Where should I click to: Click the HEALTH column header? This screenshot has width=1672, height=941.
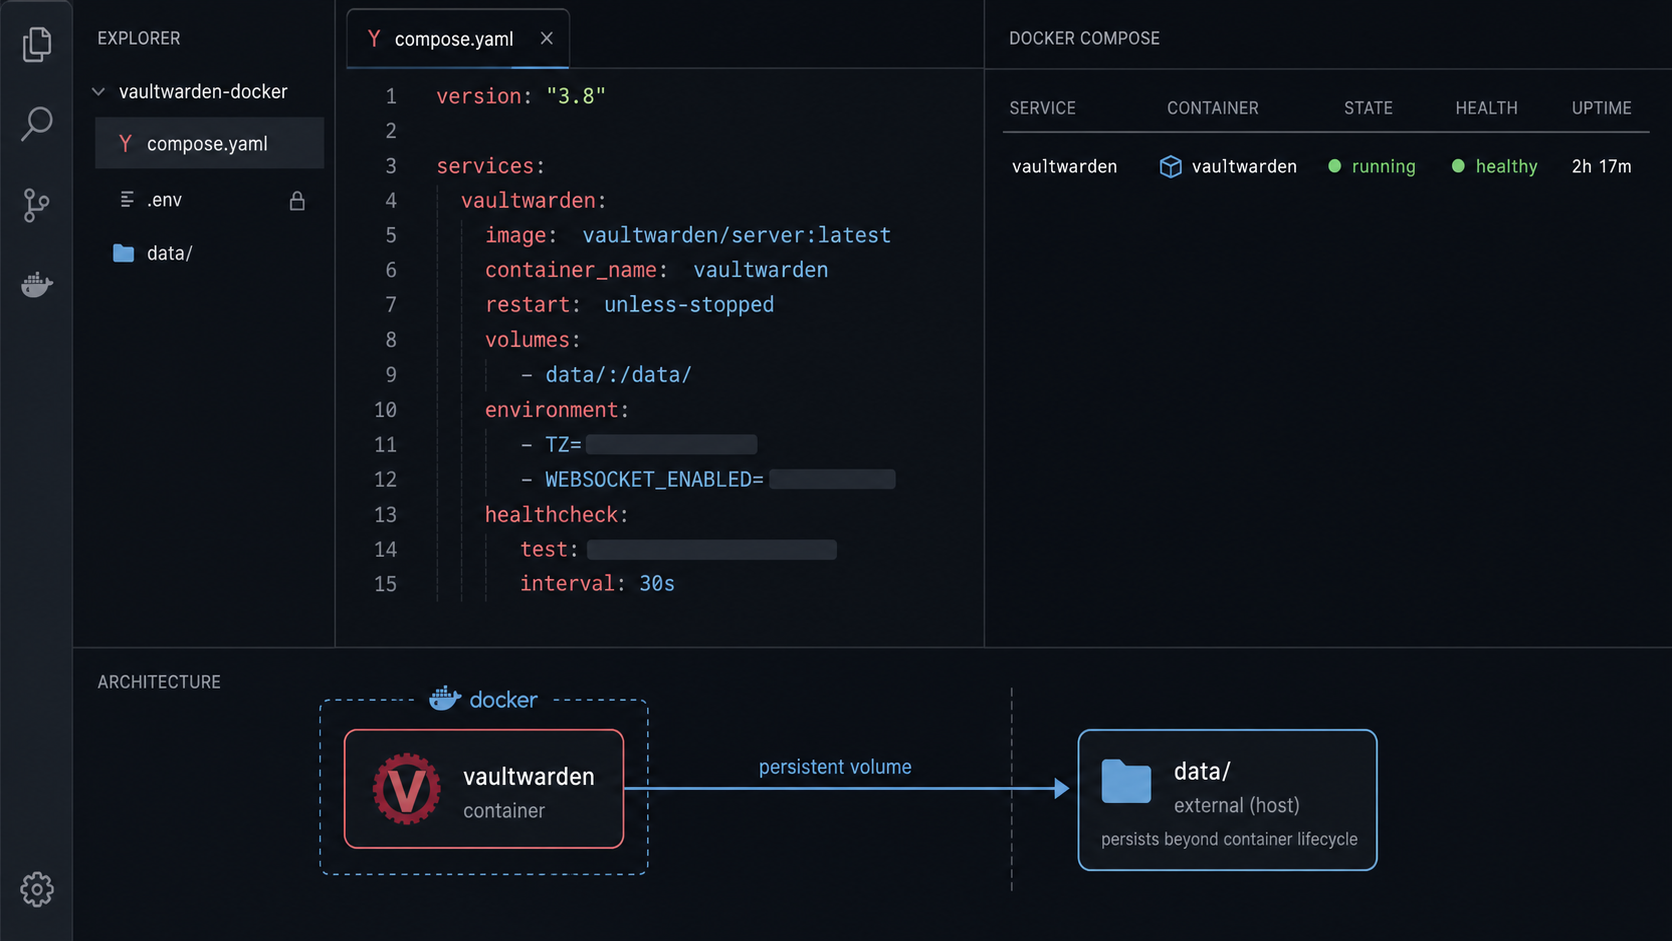coord(1486,108)
